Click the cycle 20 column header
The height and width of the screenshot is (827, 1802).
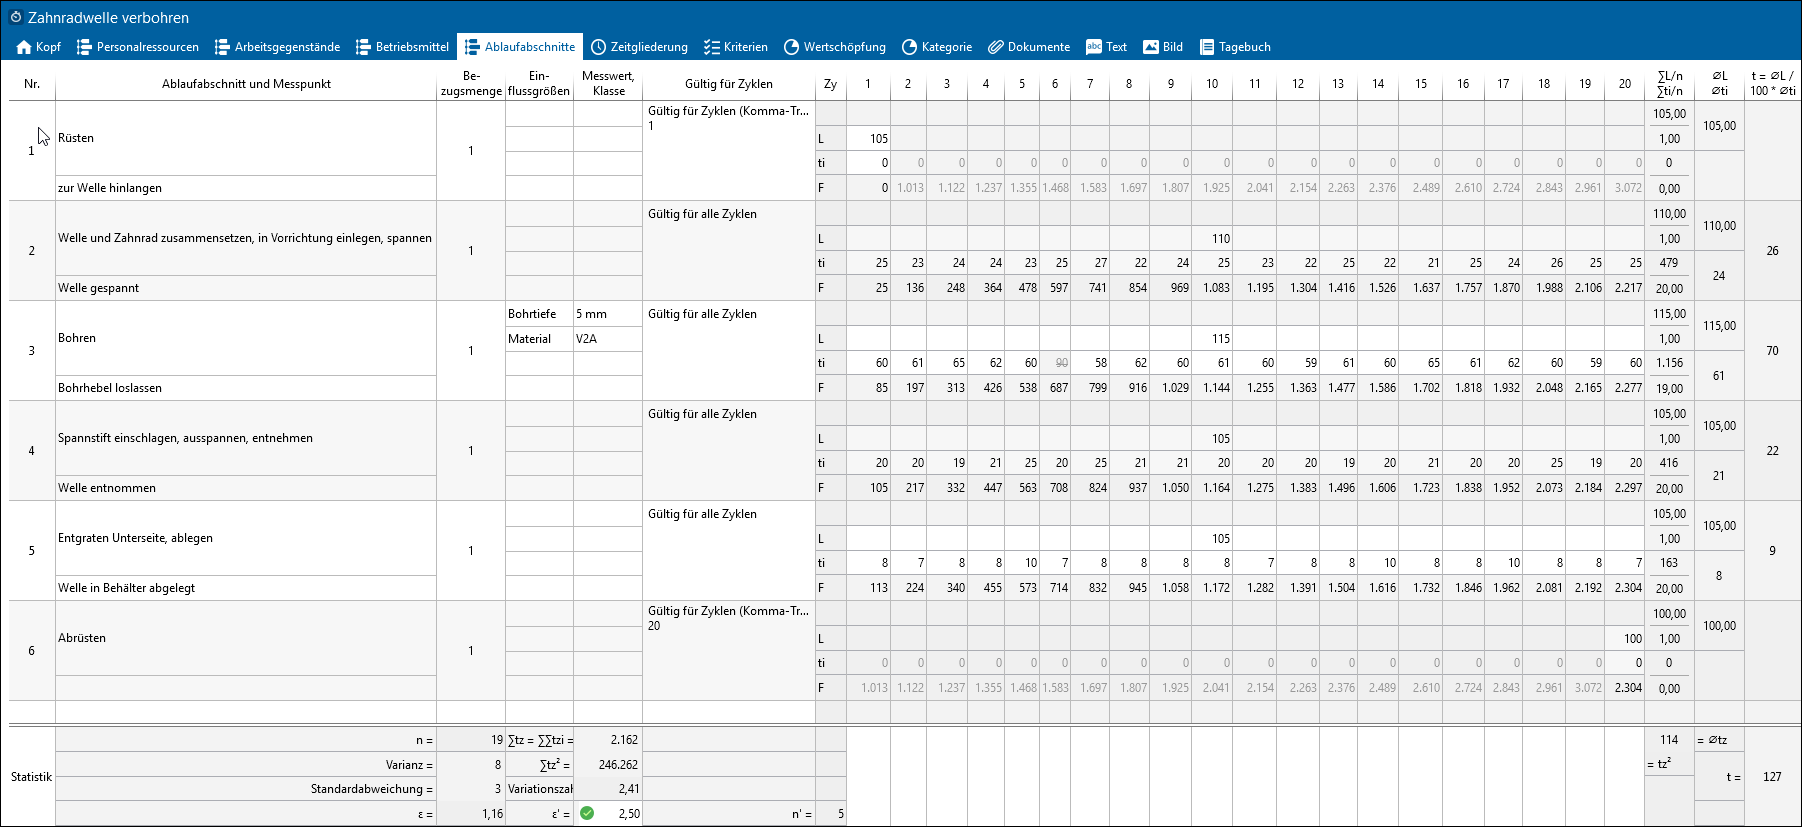point(1625,84)
